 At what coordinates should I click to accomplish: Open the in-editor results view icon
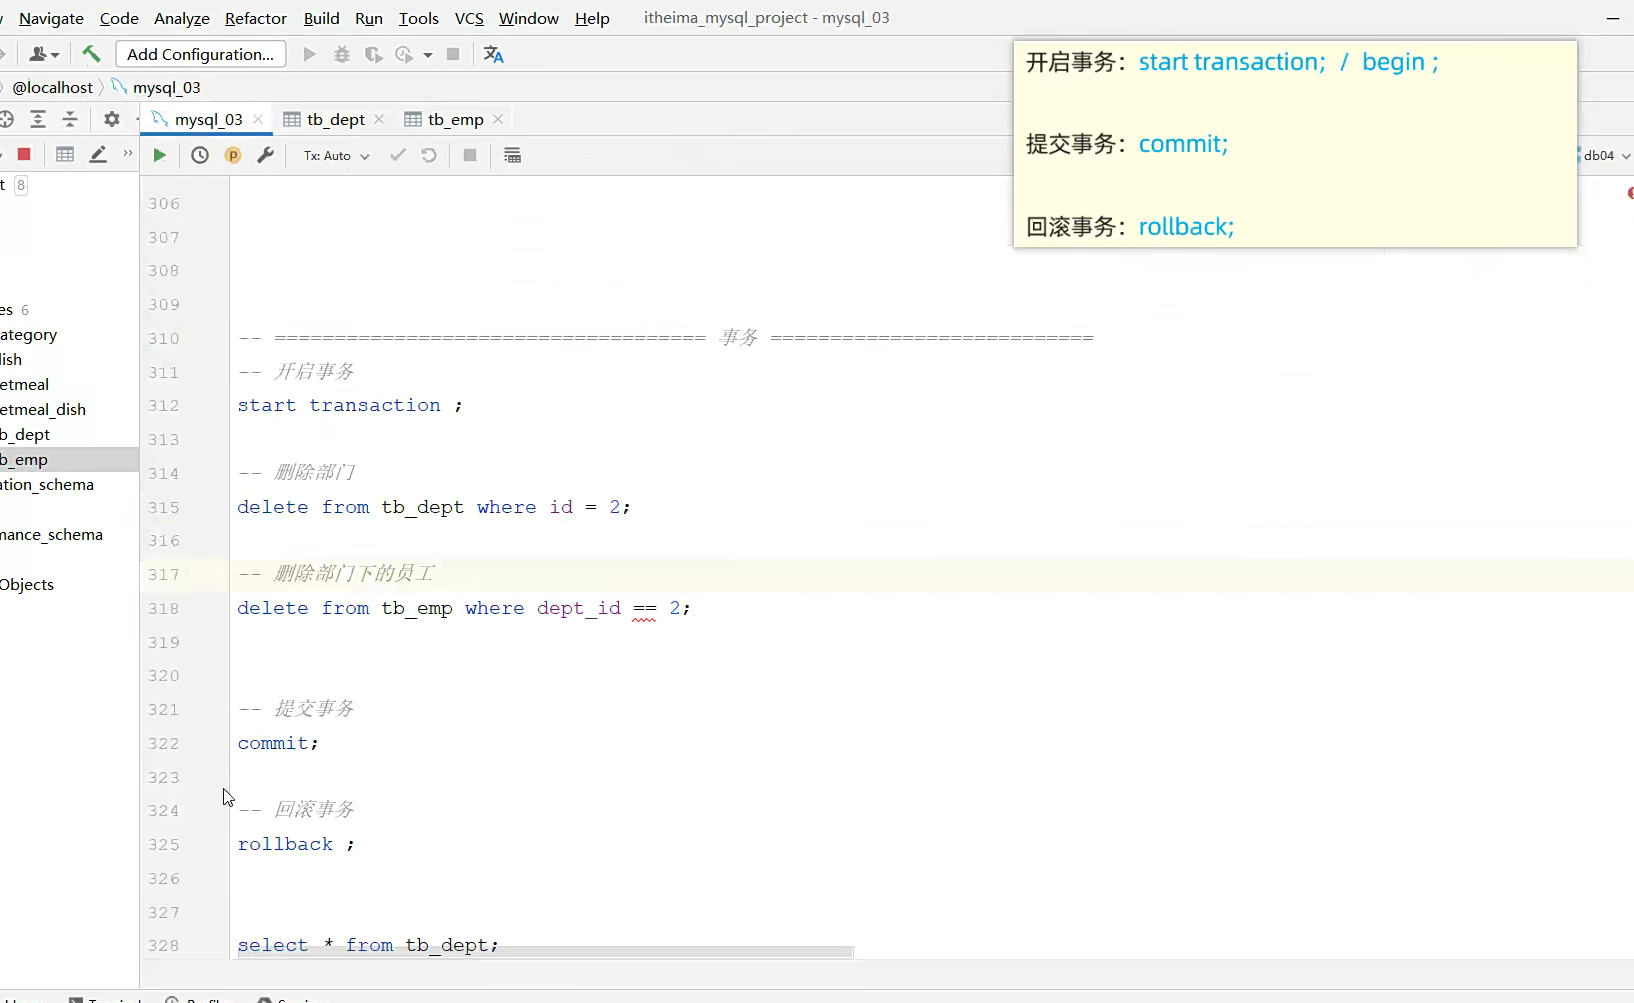[x=513, y=155]
